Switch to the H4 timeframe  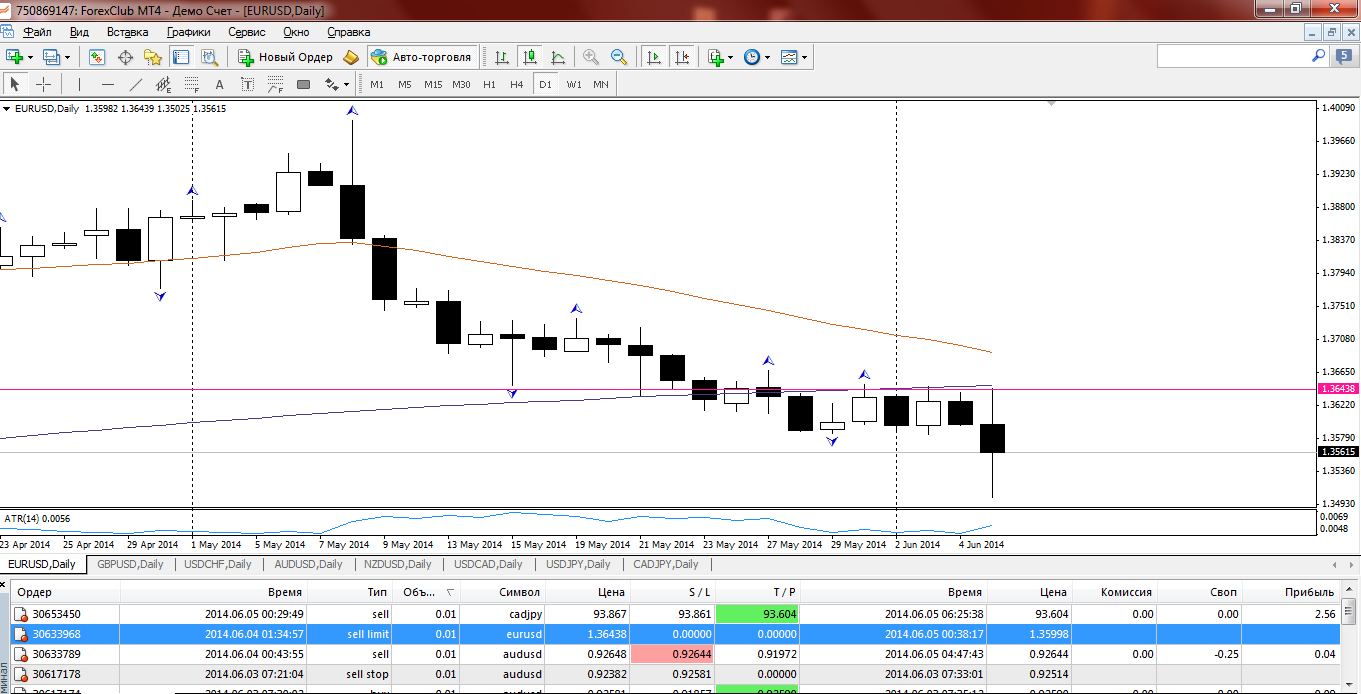[x=517, y=84]
